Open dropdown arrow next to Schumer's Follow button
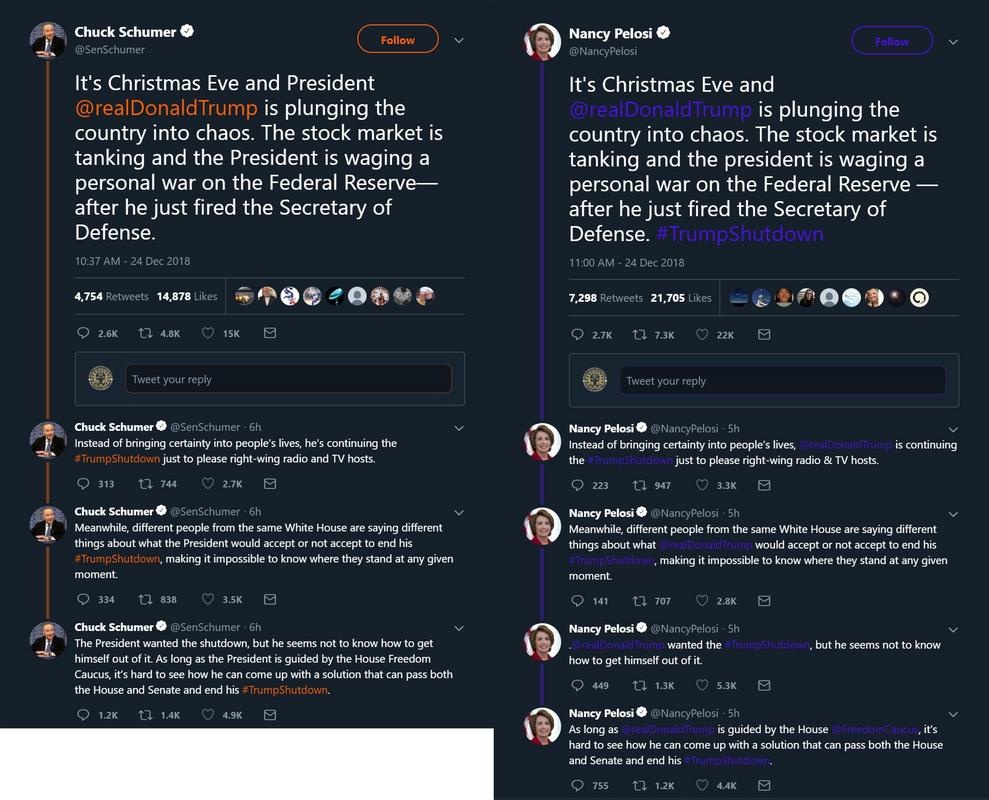 click(459, 41)
